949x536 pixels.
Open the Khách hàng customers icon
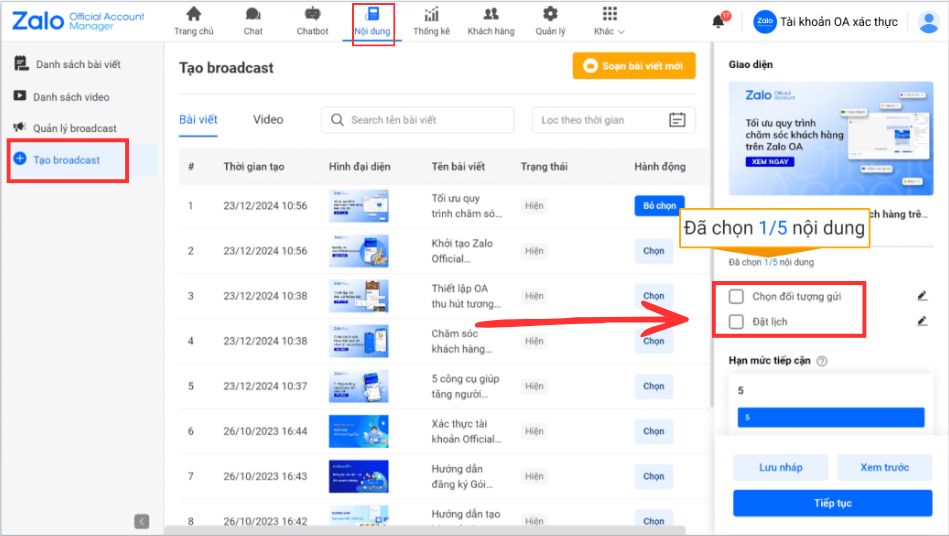point(490,15)
